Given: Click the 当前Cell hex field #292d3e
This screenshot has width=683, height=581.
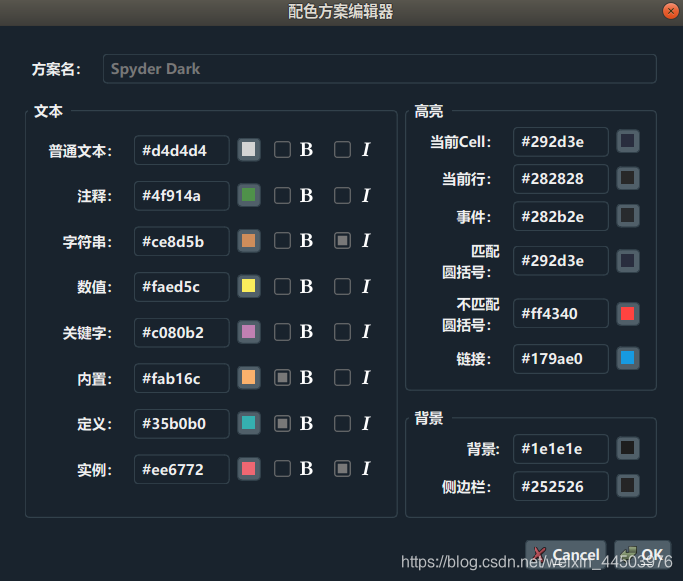Looking at the screenshot, I should (561, 142).
